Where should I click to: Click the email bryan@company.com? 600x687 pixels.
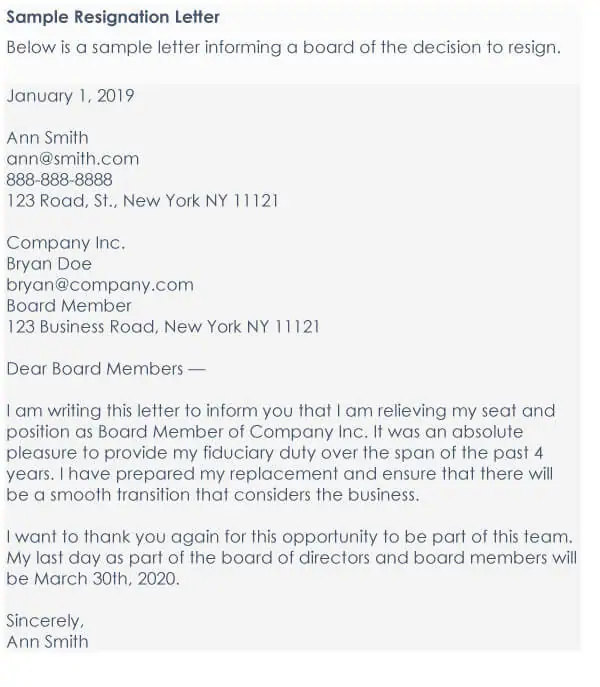coord(100,285)
